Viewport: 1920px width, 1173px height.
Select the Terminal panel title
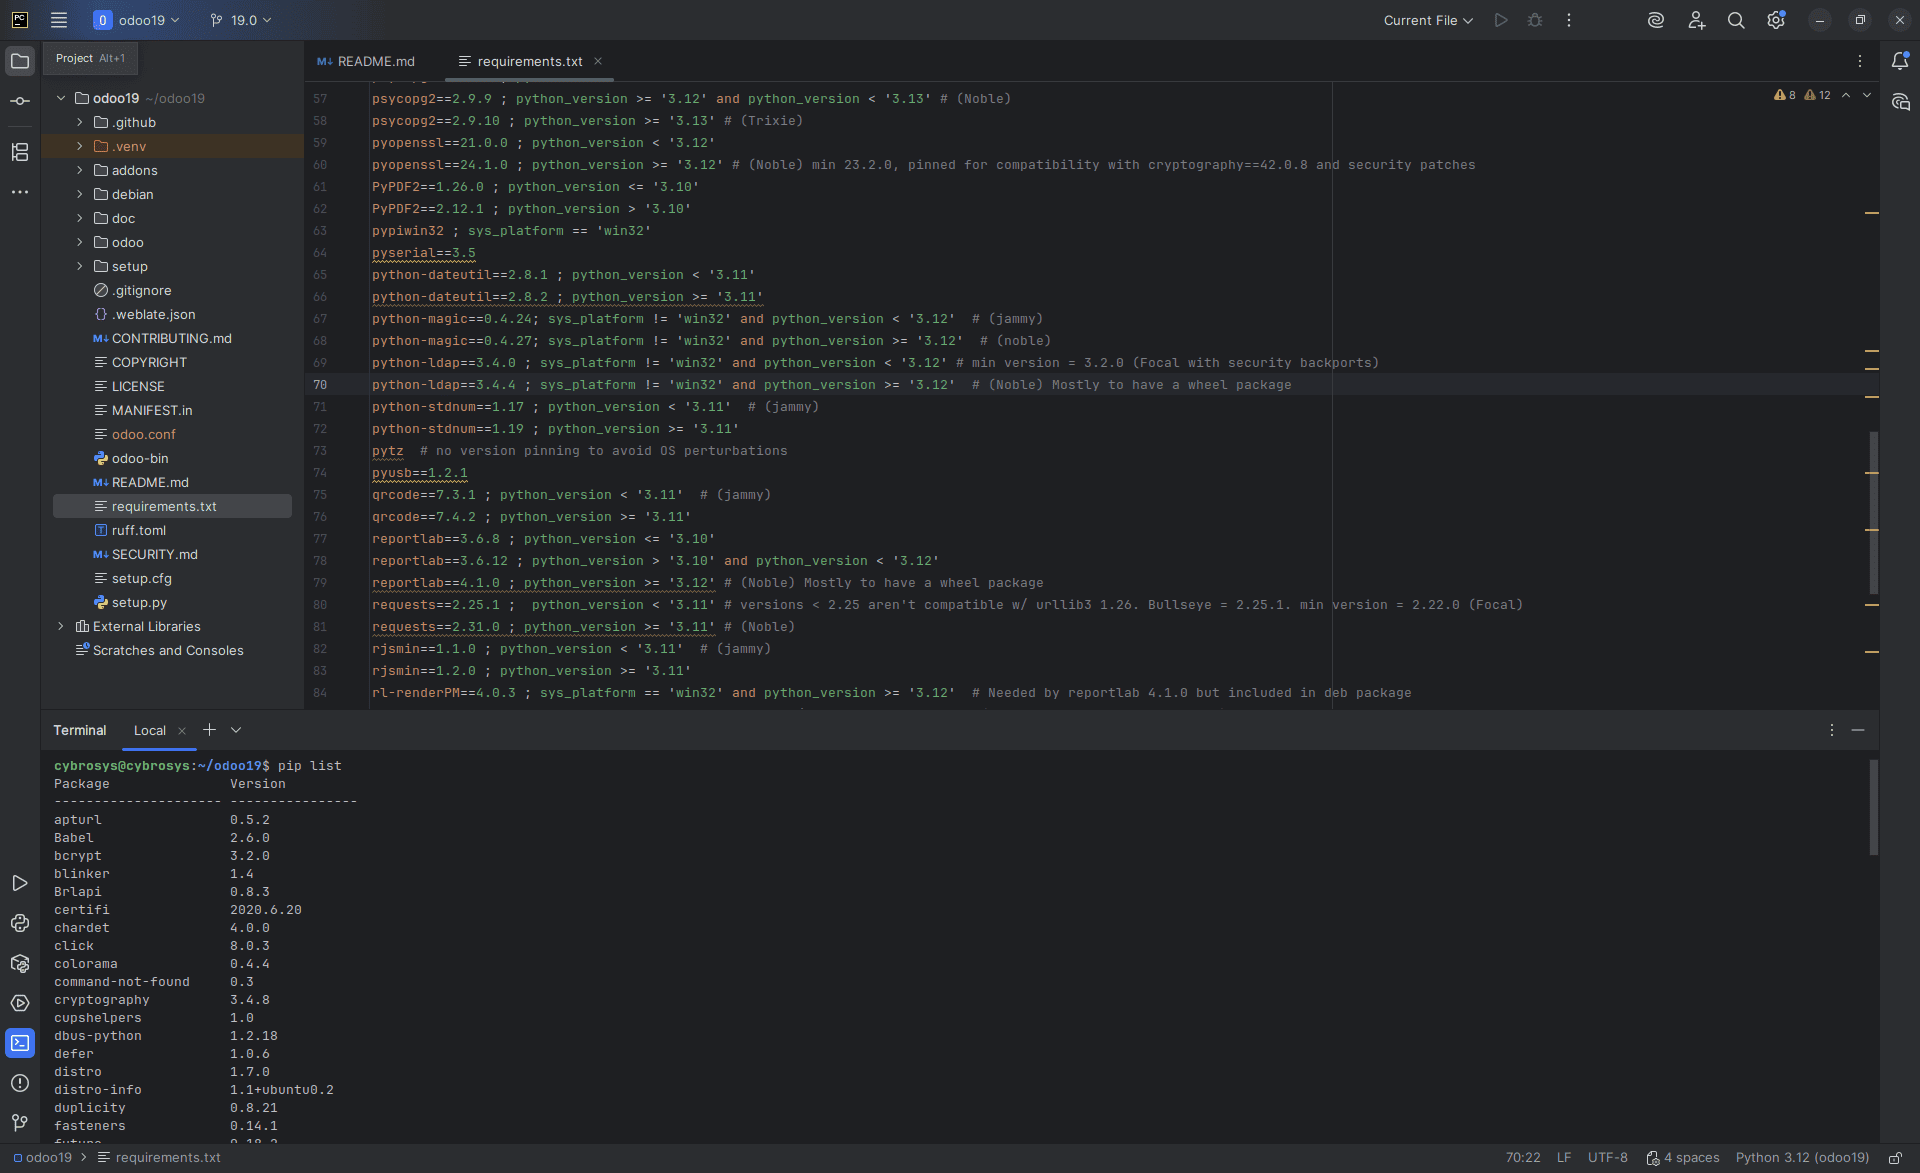80,730
